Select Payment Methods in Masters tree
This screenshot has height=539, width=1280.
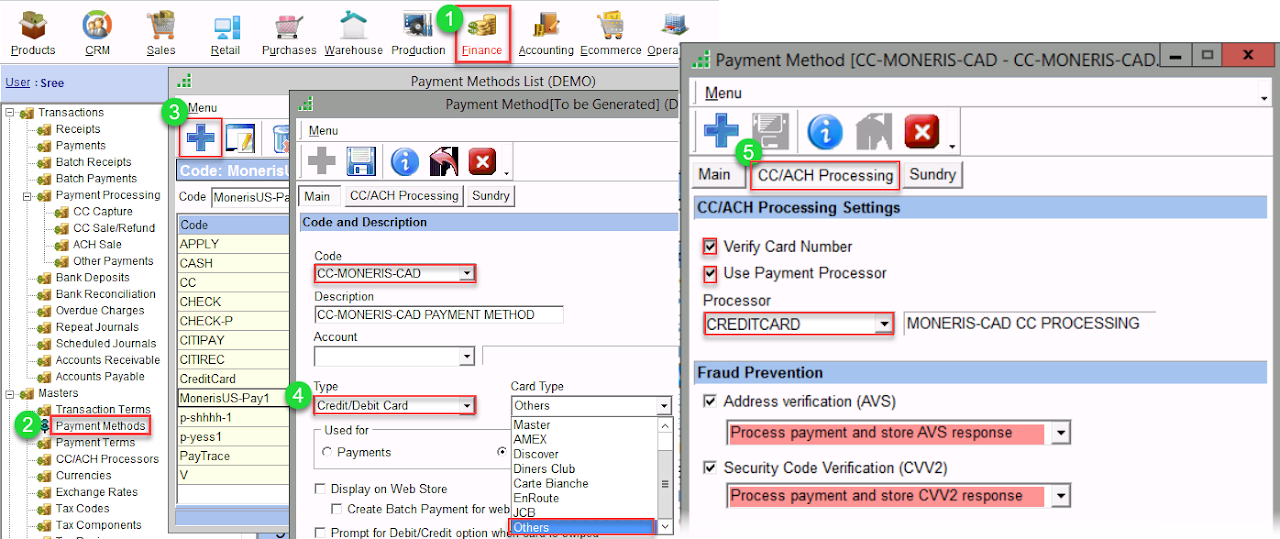coord(100,426)
